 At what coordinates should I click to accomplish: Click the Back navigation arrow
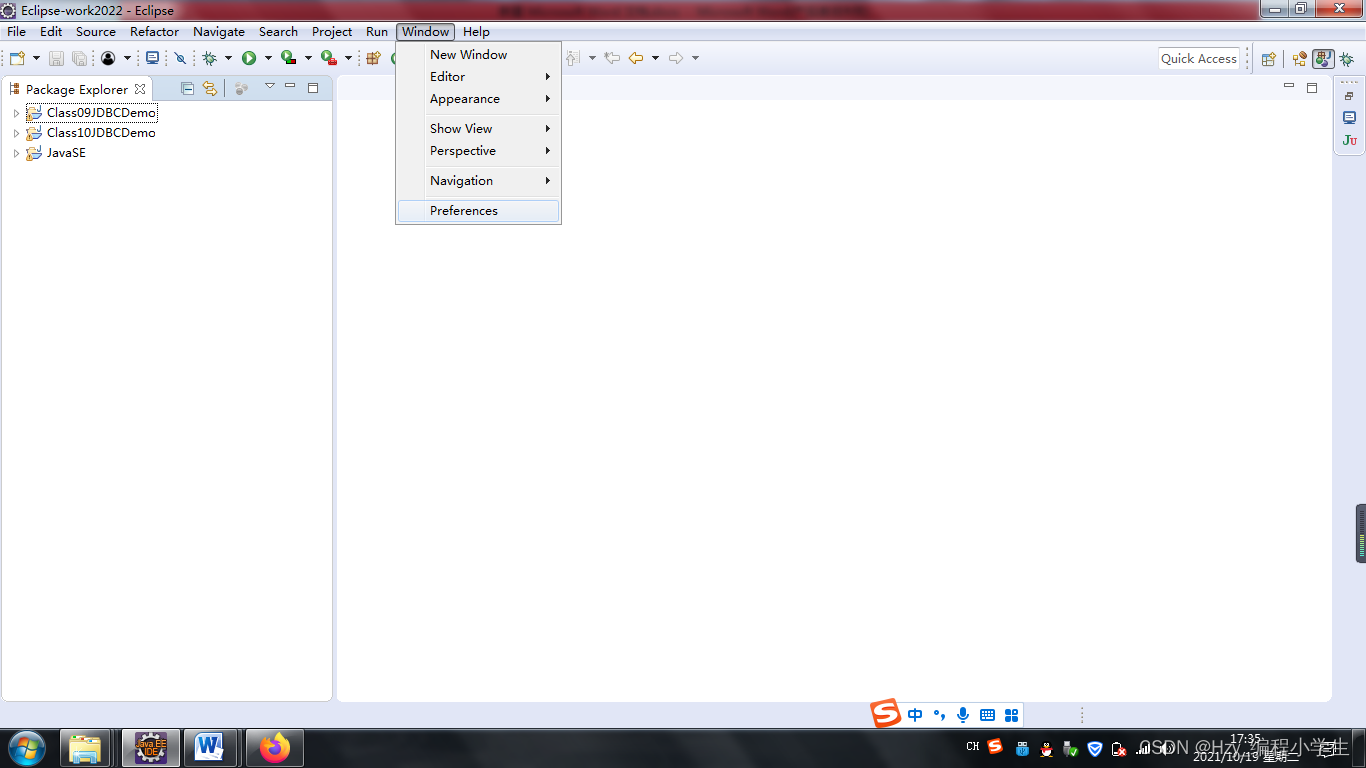point(636,58)
